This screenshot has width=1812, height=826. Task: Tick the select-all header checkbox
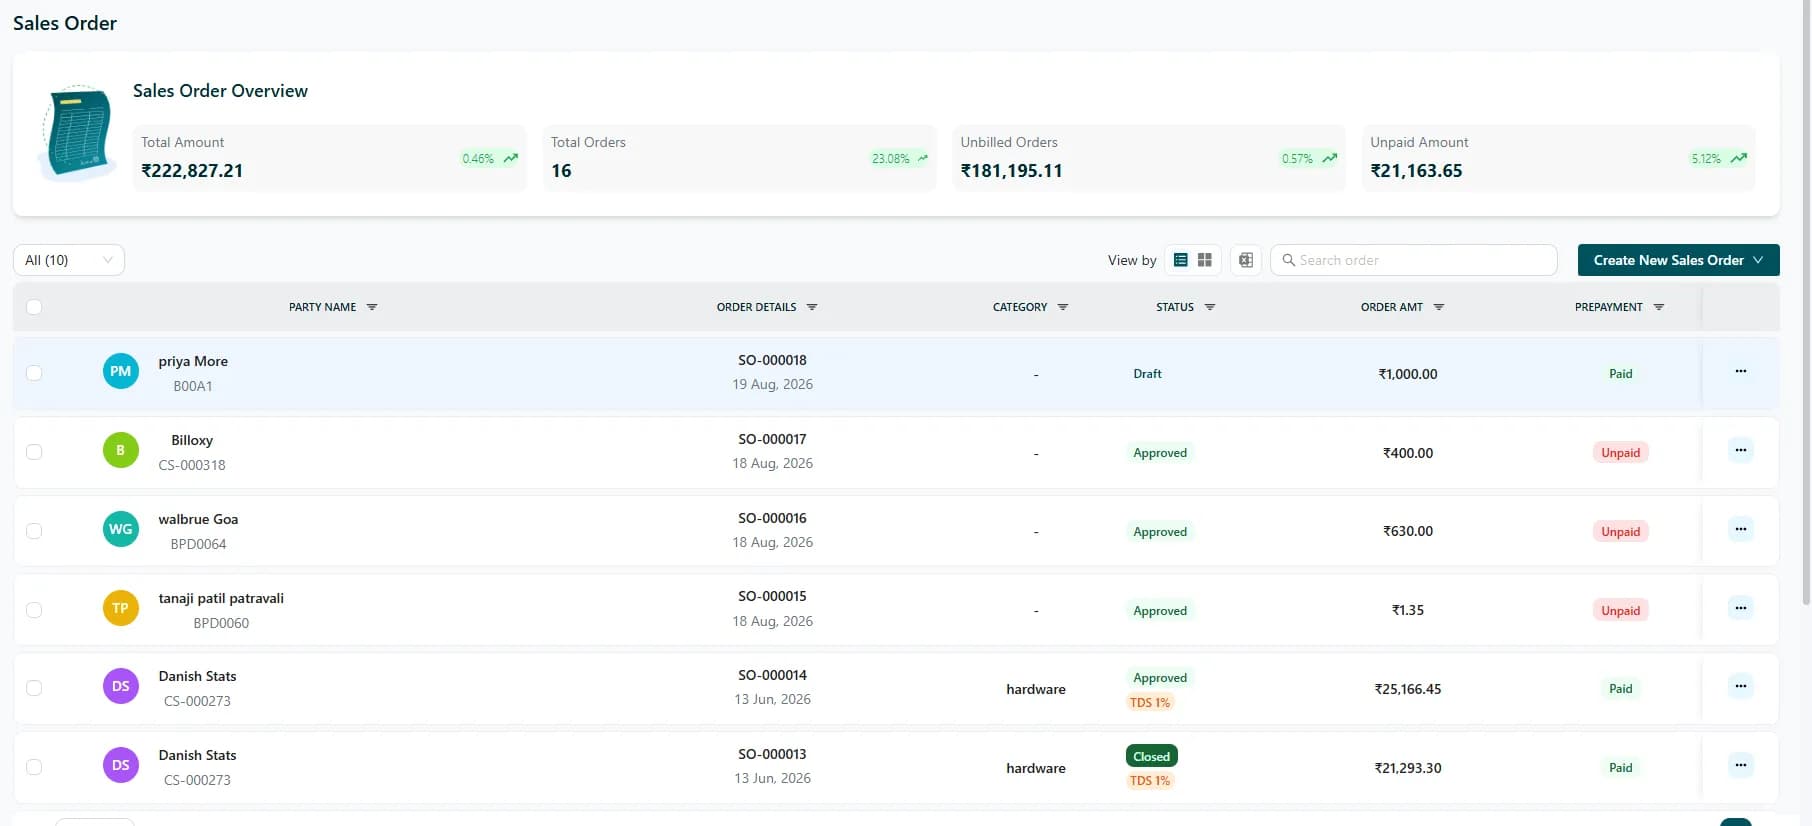tap(34, 307)
